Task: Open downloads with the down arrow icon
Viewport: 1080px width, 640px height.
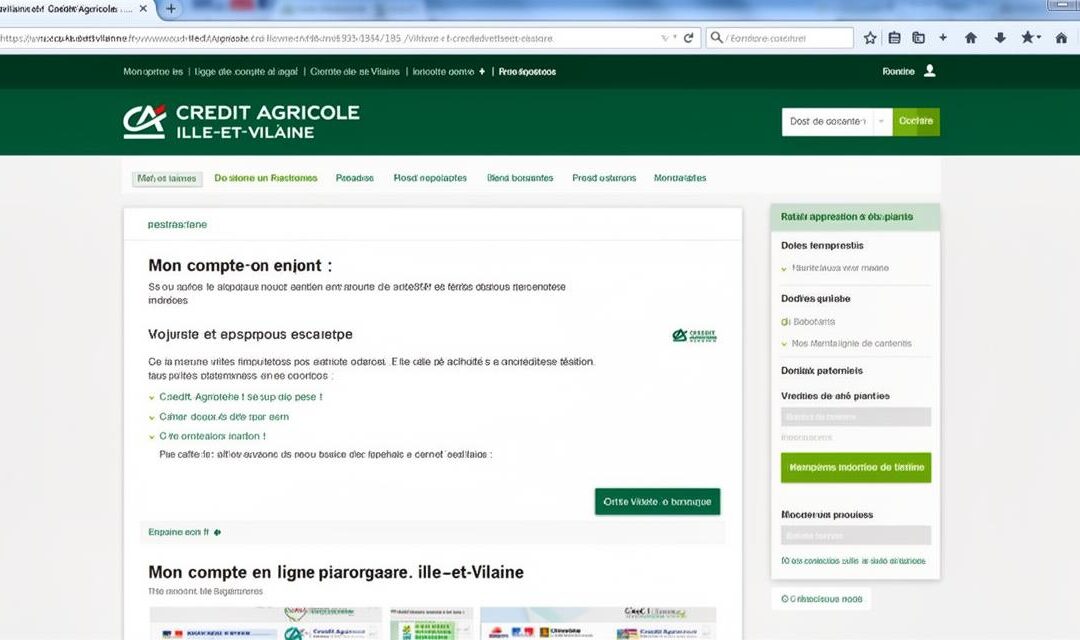Action: (x=1000, y=38)
